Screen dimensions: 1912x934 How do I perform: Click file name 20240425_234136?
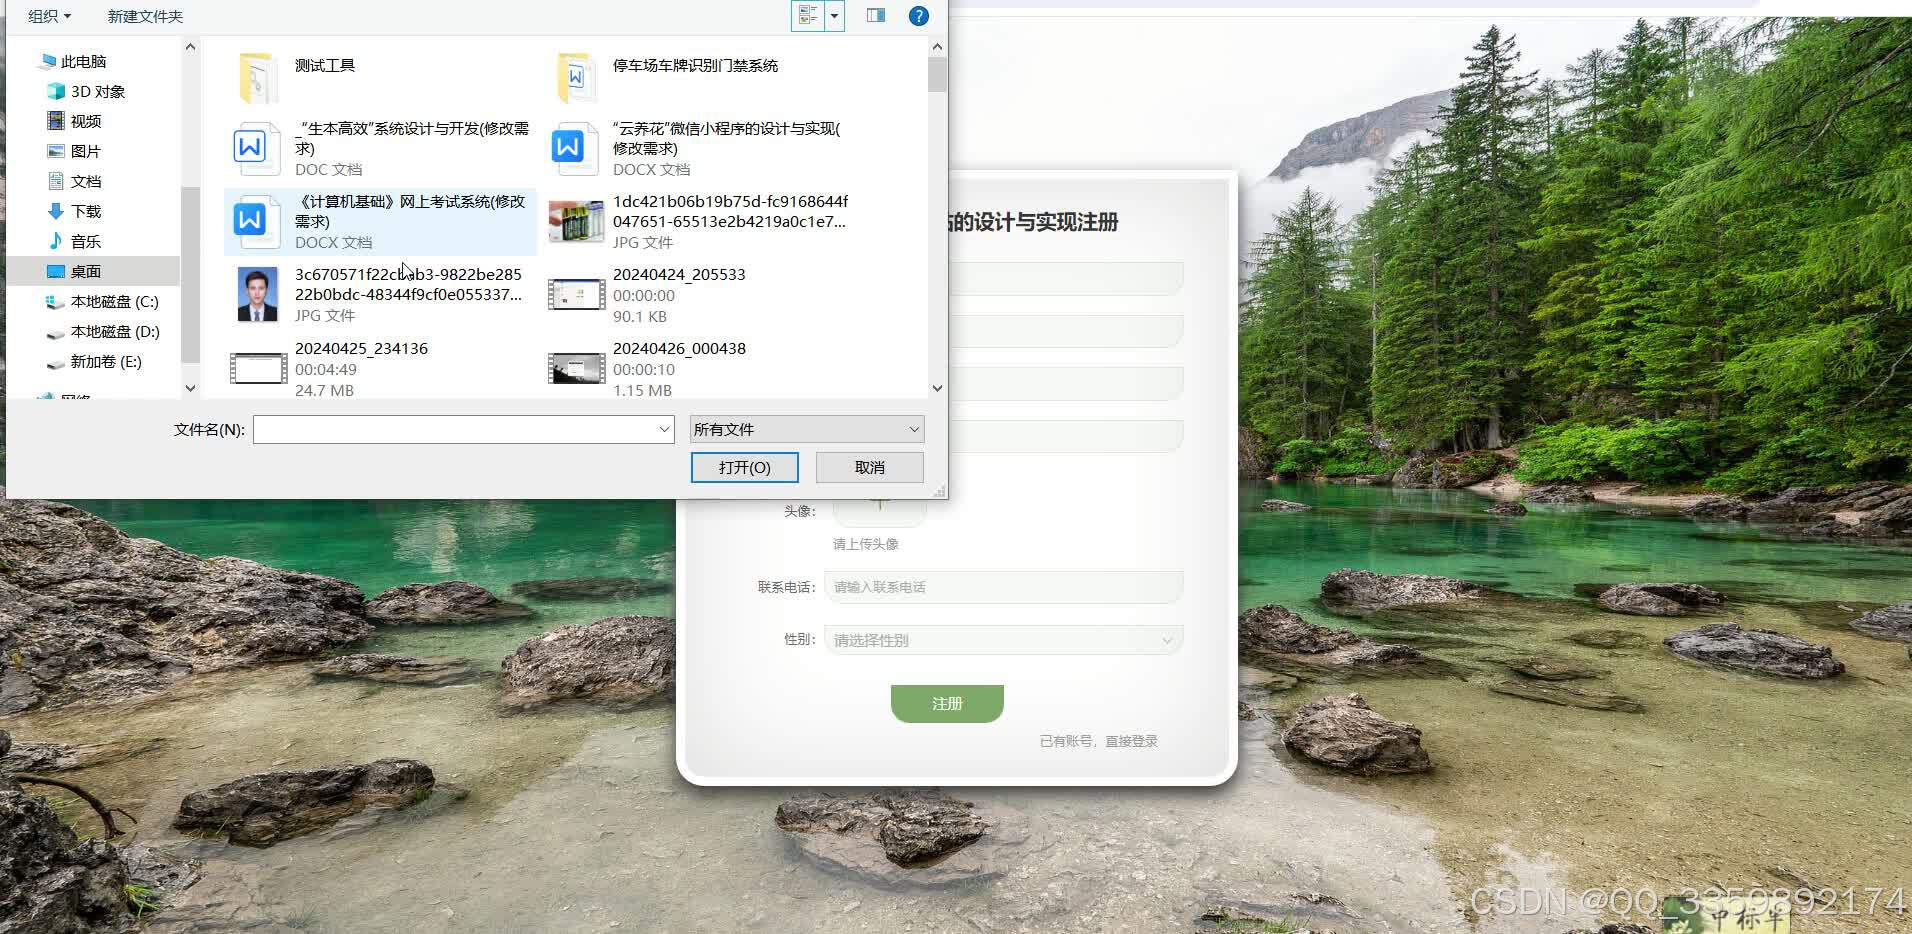pos(361,348)
